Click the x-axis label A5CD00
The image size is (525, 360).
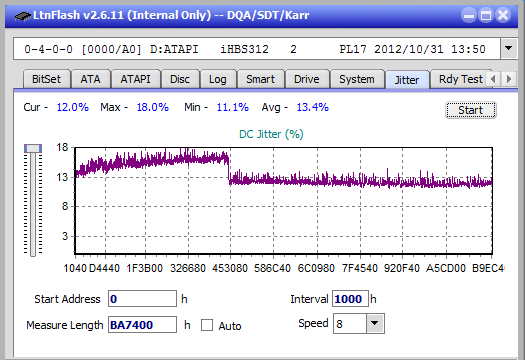click(x=445, y=268)
